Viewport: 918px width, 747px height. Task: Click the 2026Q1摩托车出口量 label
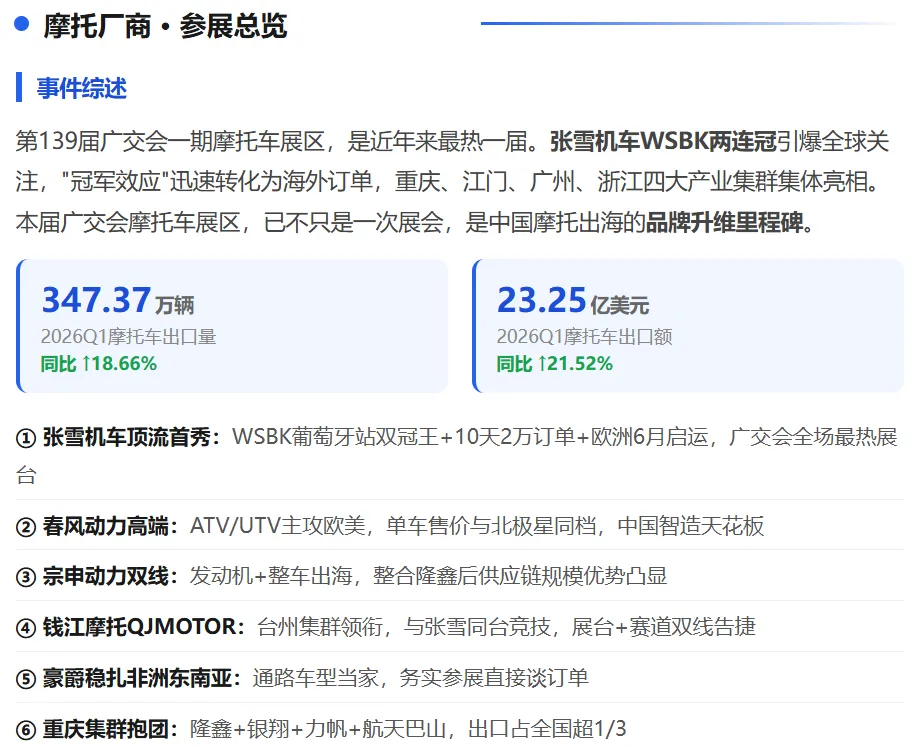point(128,337)
